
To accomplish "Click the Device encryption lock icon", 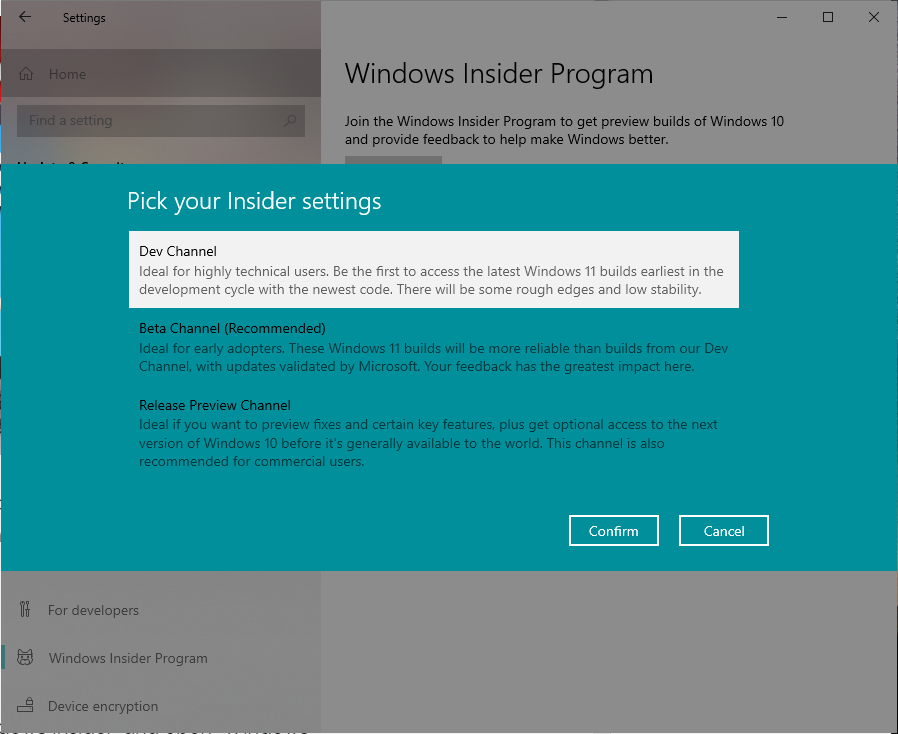I will [26, 706].
